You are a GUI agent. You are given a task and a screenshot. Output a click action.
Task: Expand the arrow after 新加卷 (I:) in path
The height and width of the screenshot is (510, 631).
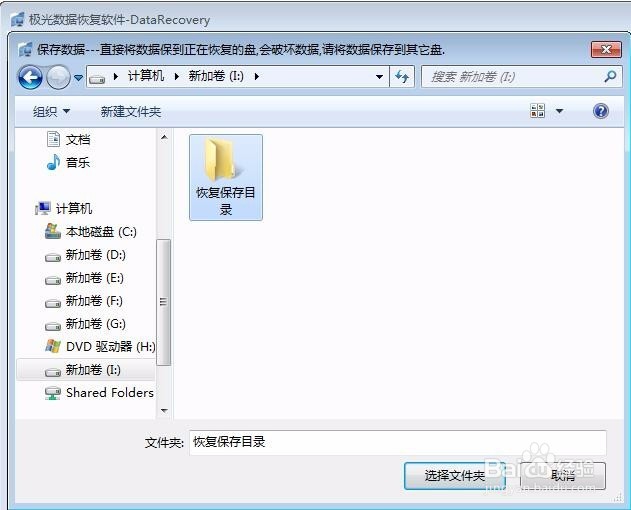click(x=257, y=76)
